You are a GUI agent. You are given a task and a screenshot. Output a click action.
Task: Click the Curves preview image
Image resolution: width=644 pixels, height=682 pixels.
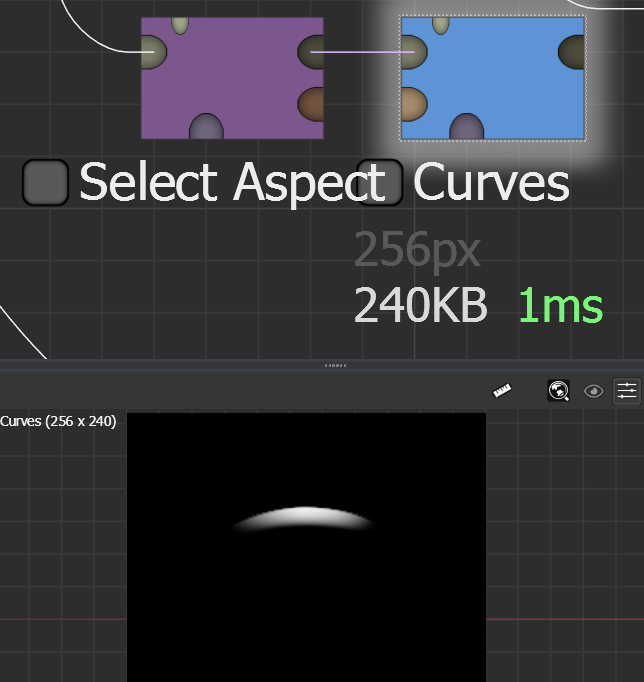(x=306, y=547)
